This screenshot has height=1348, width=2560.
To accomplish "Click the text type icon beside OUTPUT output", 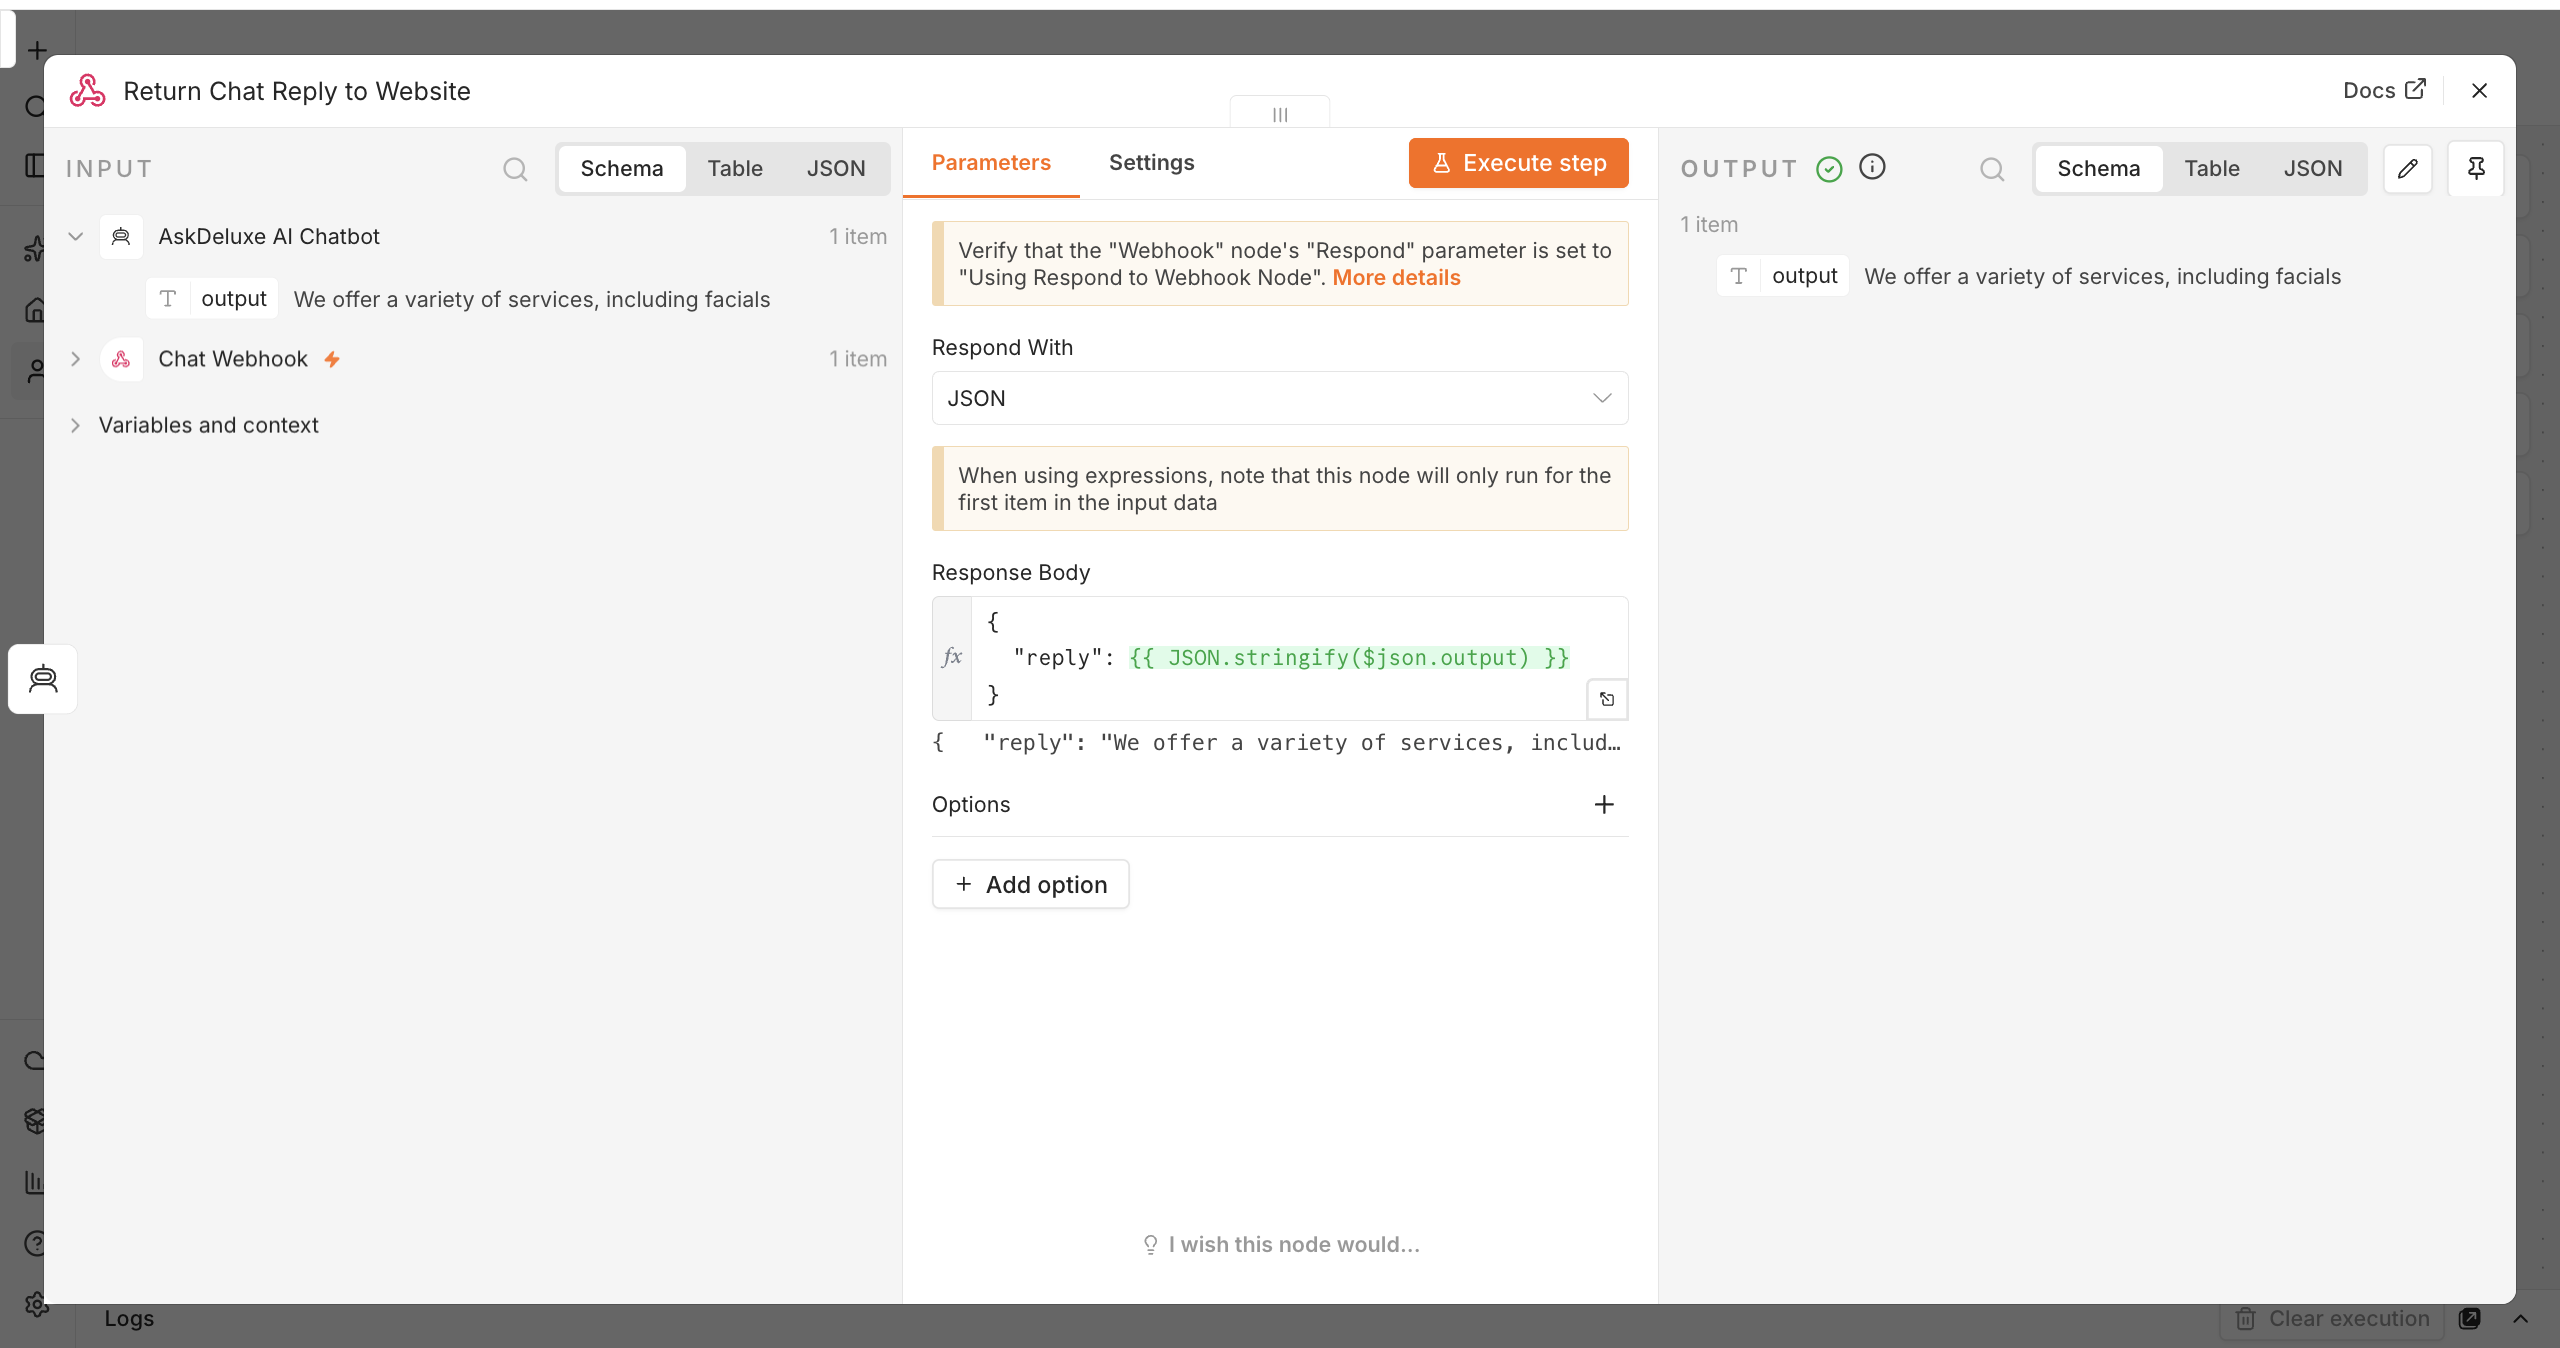I will 1739,276.
